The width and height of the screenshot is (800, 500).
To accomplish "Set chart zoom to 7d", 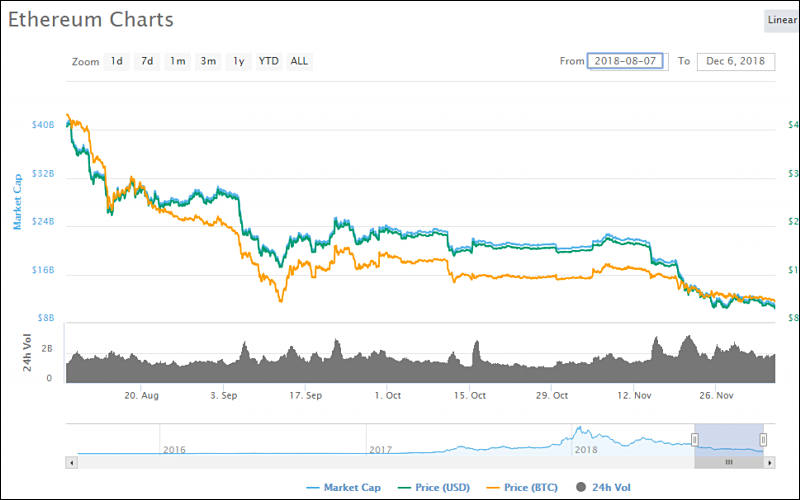I will point(147,61).
